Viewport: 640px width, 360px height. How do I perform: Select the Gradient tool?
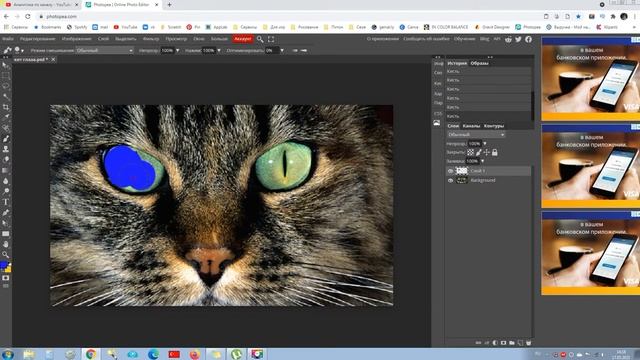pyautogui.click(x=5, y=170)
